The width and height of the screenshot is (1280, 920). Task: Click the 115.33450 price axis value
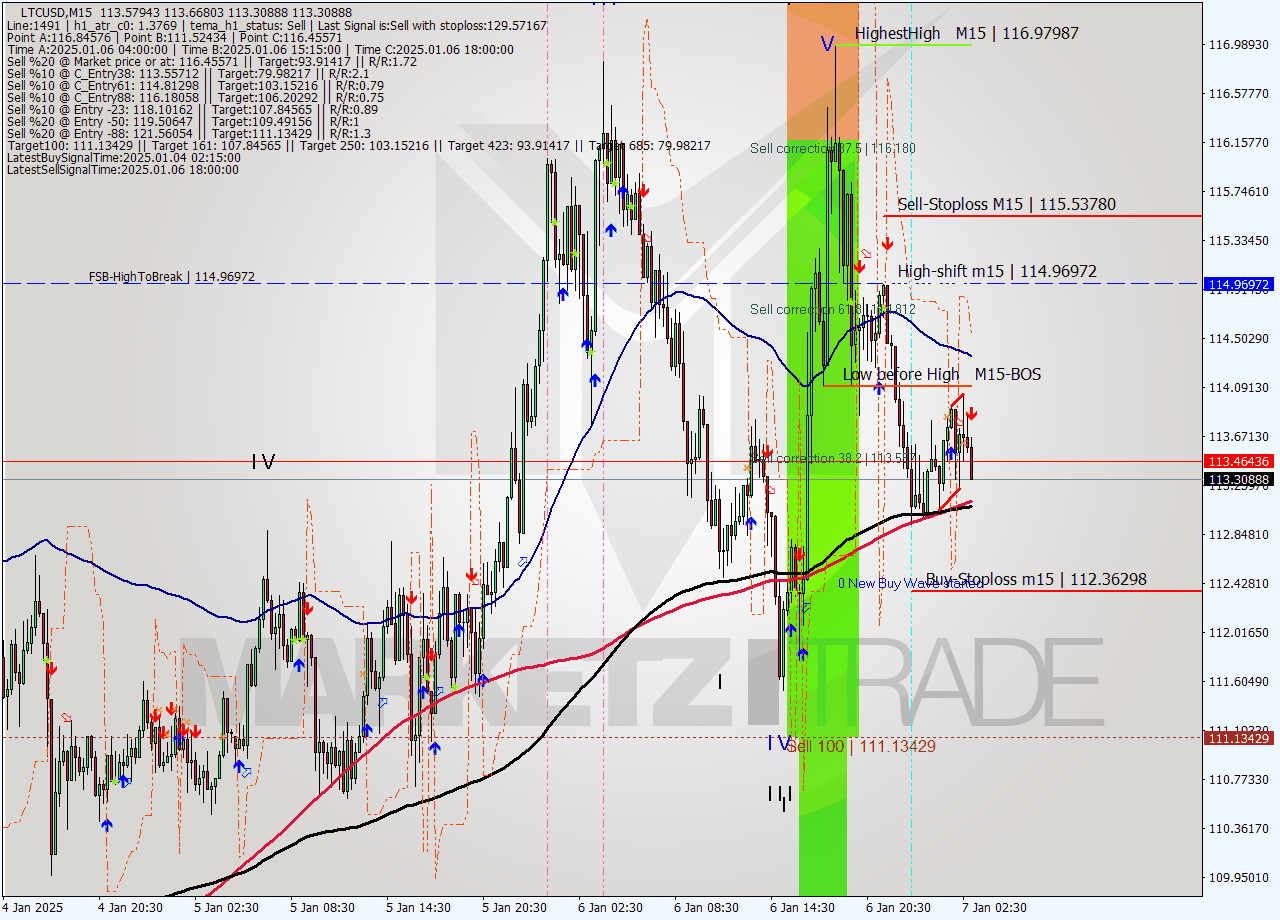pyautogui.click(x=1238, y=240)
